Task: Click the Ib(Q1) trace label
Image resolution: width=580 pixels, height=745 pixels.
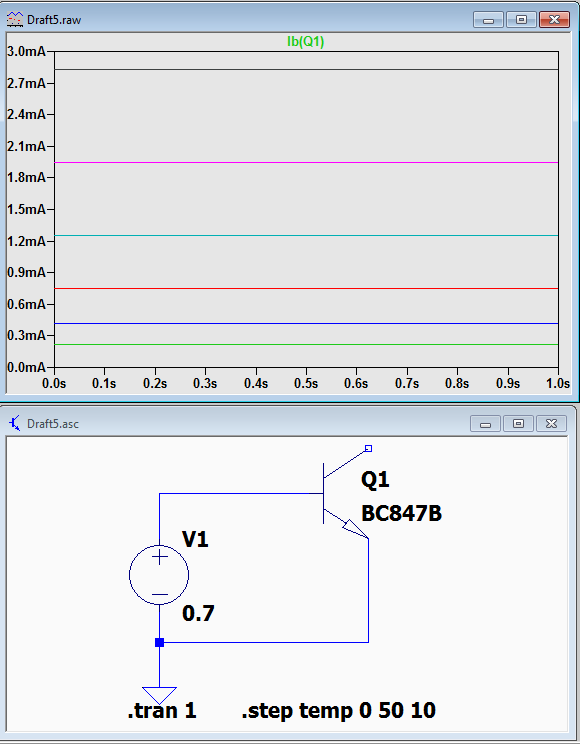Action: pyautogui.click(x=305, y=41)
